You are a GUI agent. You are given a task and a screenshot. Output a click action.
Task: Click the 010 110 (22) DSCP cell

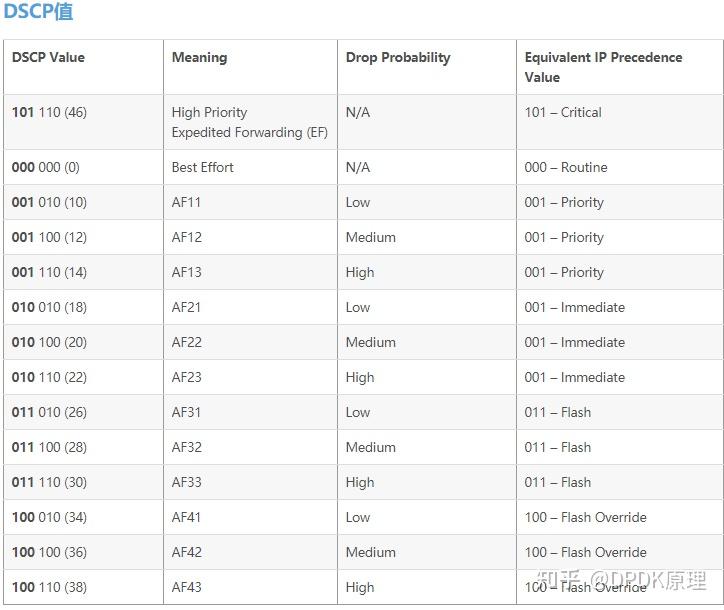[x=49, y=378]
